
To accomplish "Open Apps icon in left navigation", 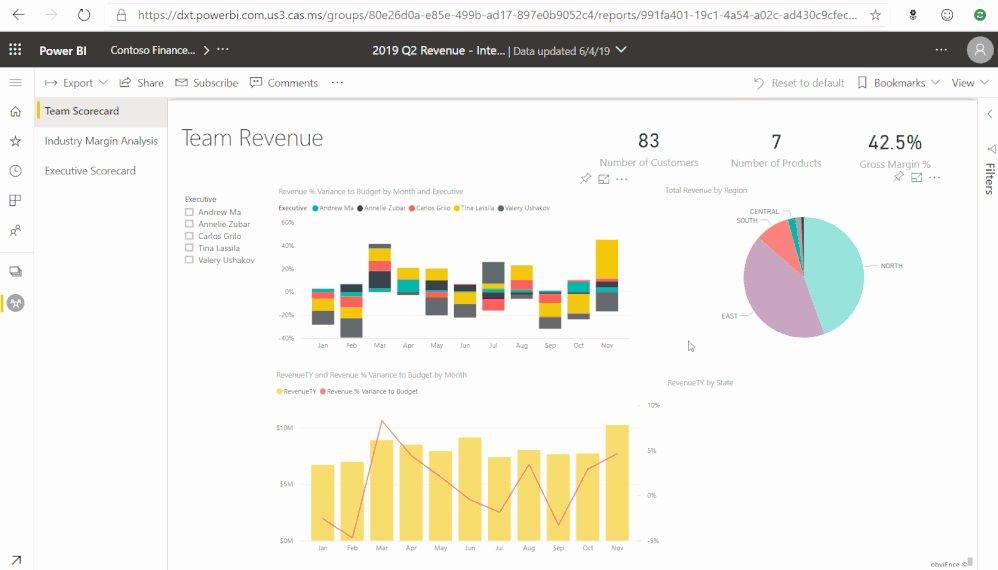I will pos(15,200).
